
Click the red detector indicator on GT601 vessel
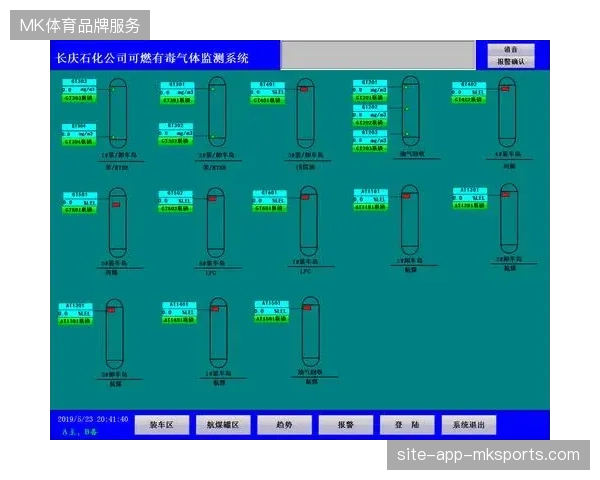[x=305, y=197]
